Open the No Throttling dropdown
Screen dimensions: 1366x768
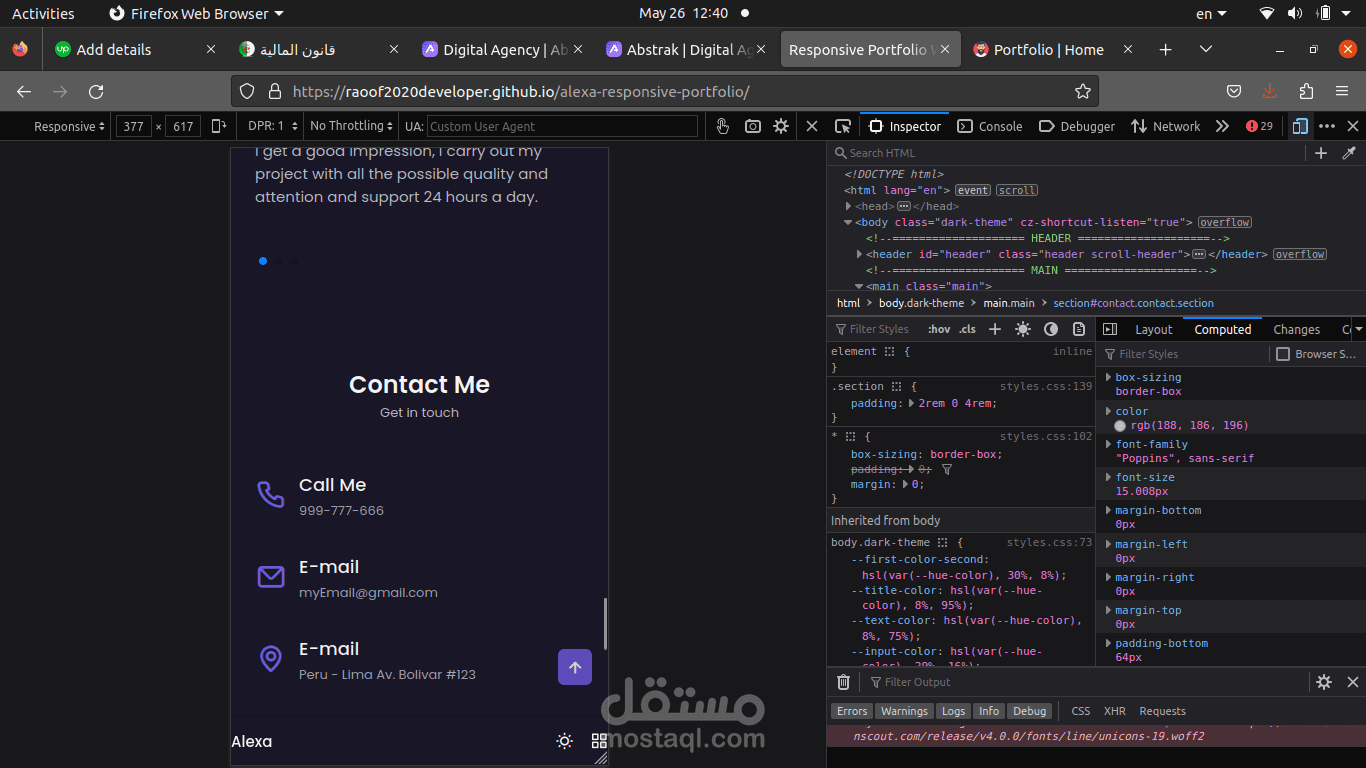point(352,126)
